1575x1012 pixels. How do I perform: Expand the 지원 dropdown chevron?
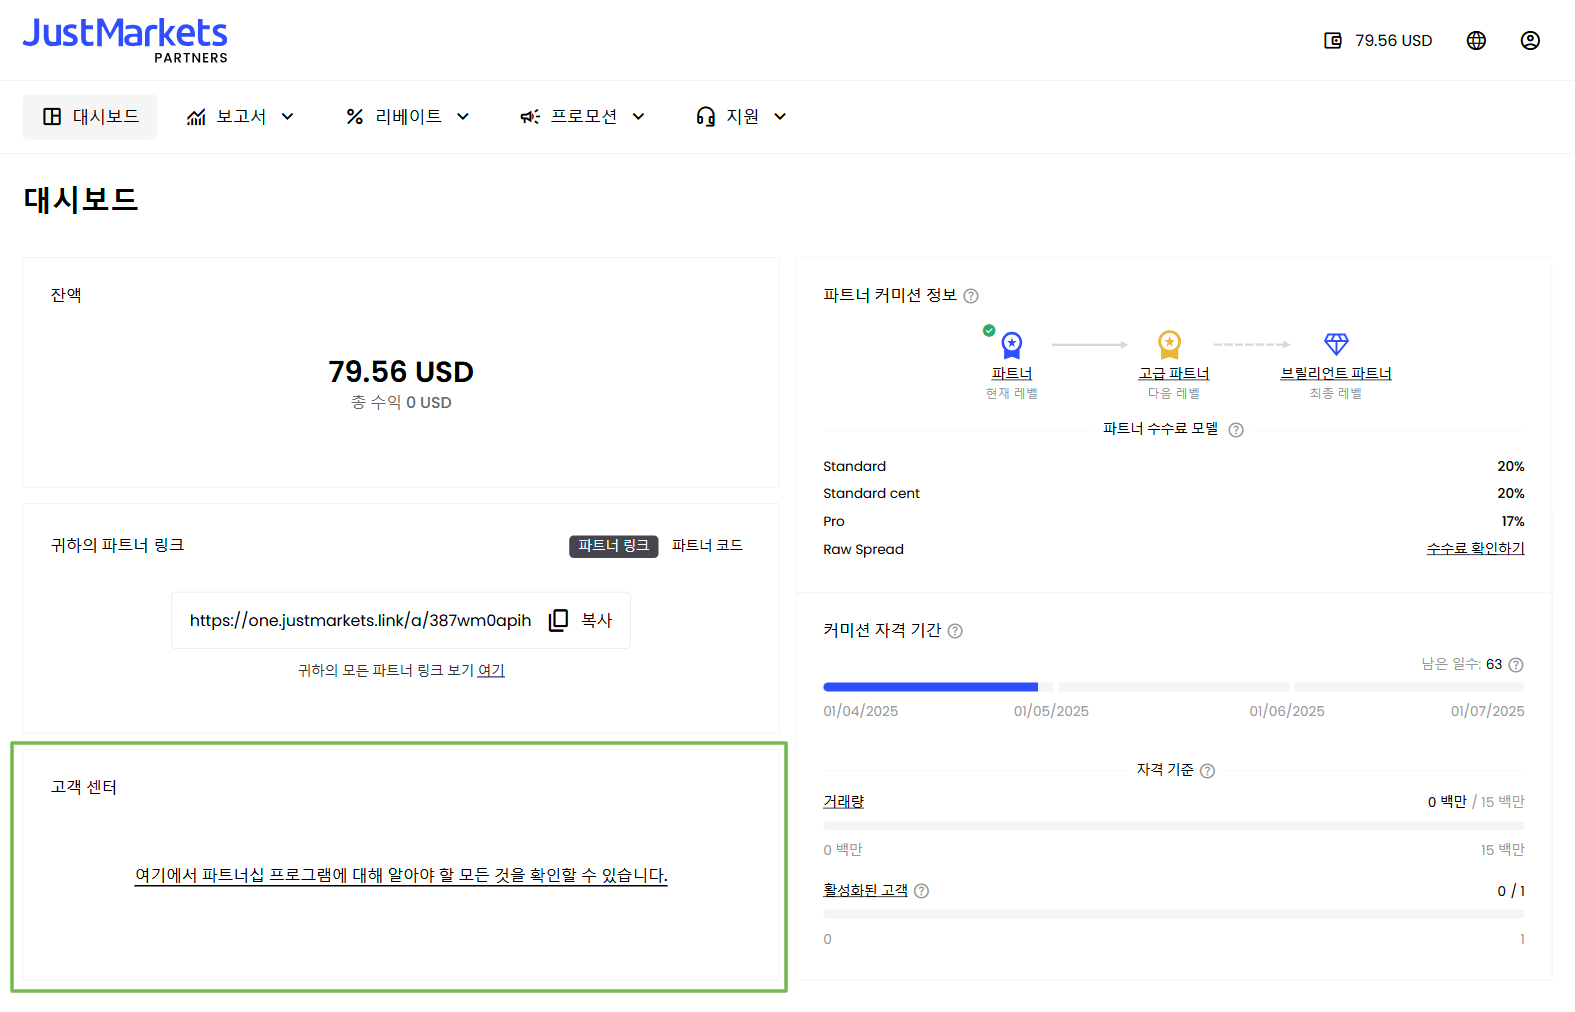pos(780,117)
